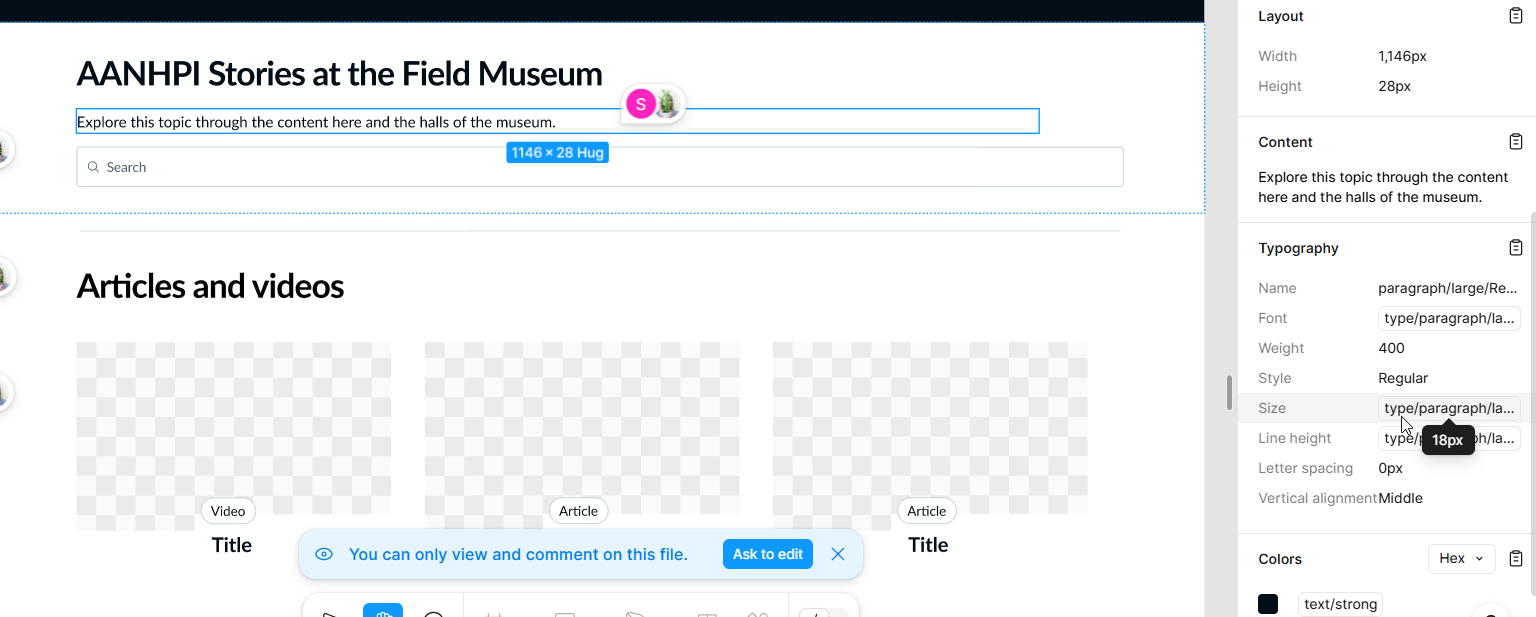The height and width of the screenshot is (617, 1536).
Task: Click into the Search input field
Action: [600, 167]
